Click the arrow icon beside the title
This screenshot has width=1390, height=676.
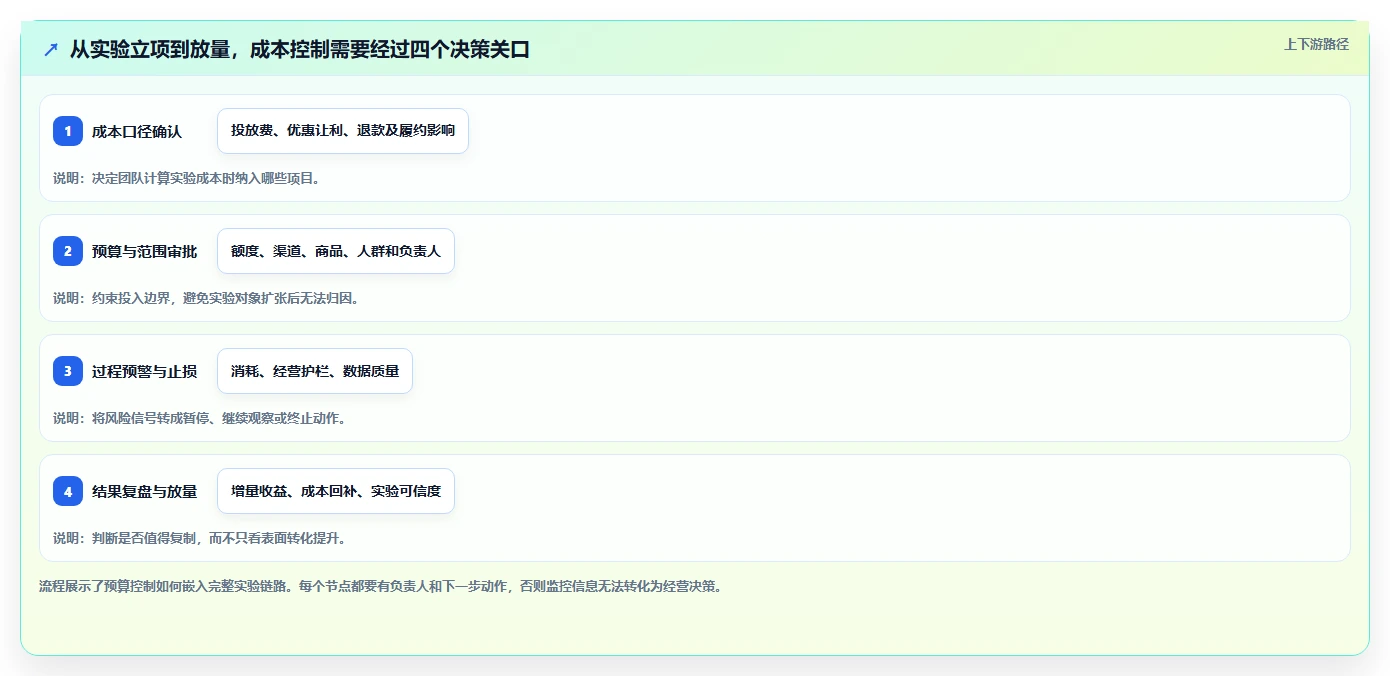[51, 49]
